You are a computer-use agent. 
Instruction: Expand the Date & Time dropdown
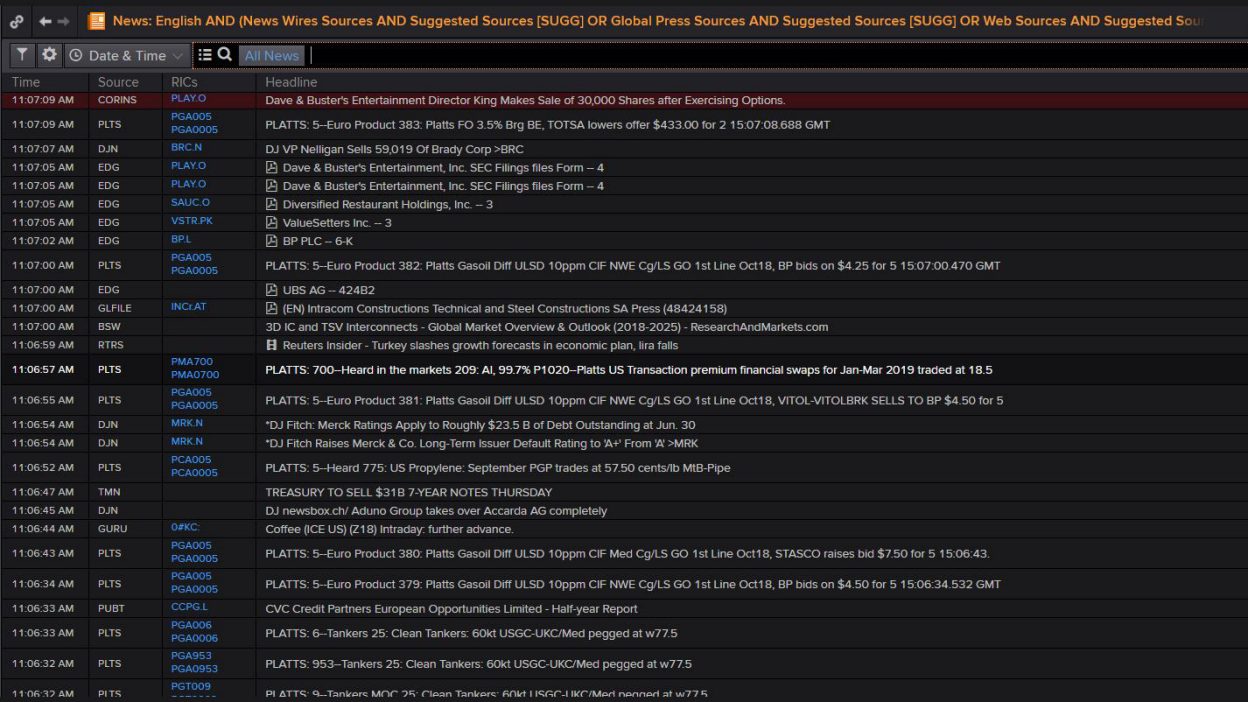127,55
